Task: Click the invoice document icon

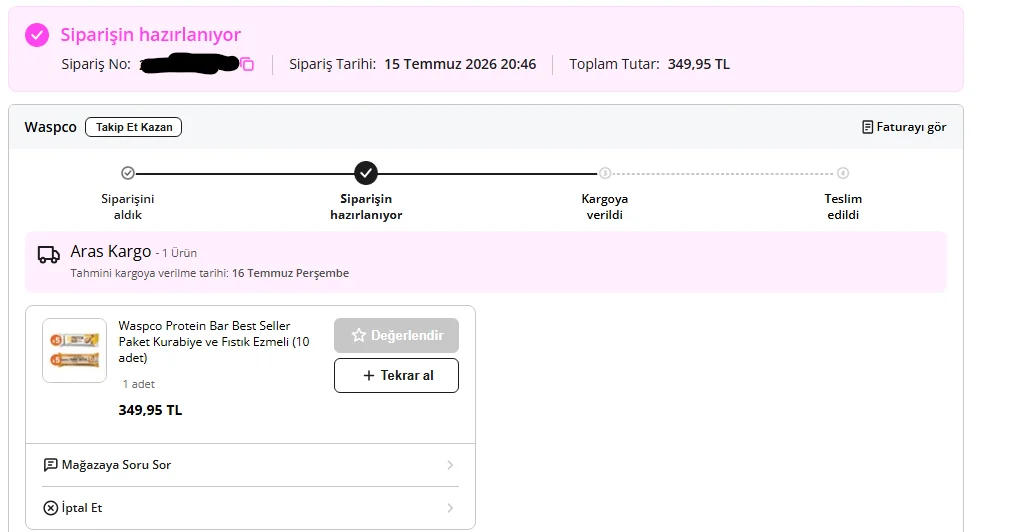Action: pyautogui.click(x=867, y=127)
